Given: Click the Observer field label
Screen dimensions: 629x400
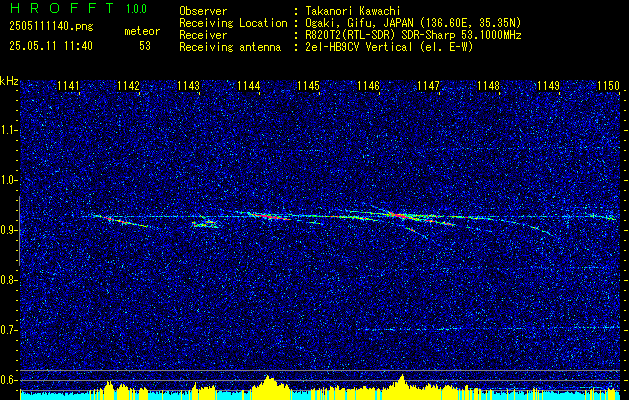Looking at the screenshot, I should tap(203, 11).
